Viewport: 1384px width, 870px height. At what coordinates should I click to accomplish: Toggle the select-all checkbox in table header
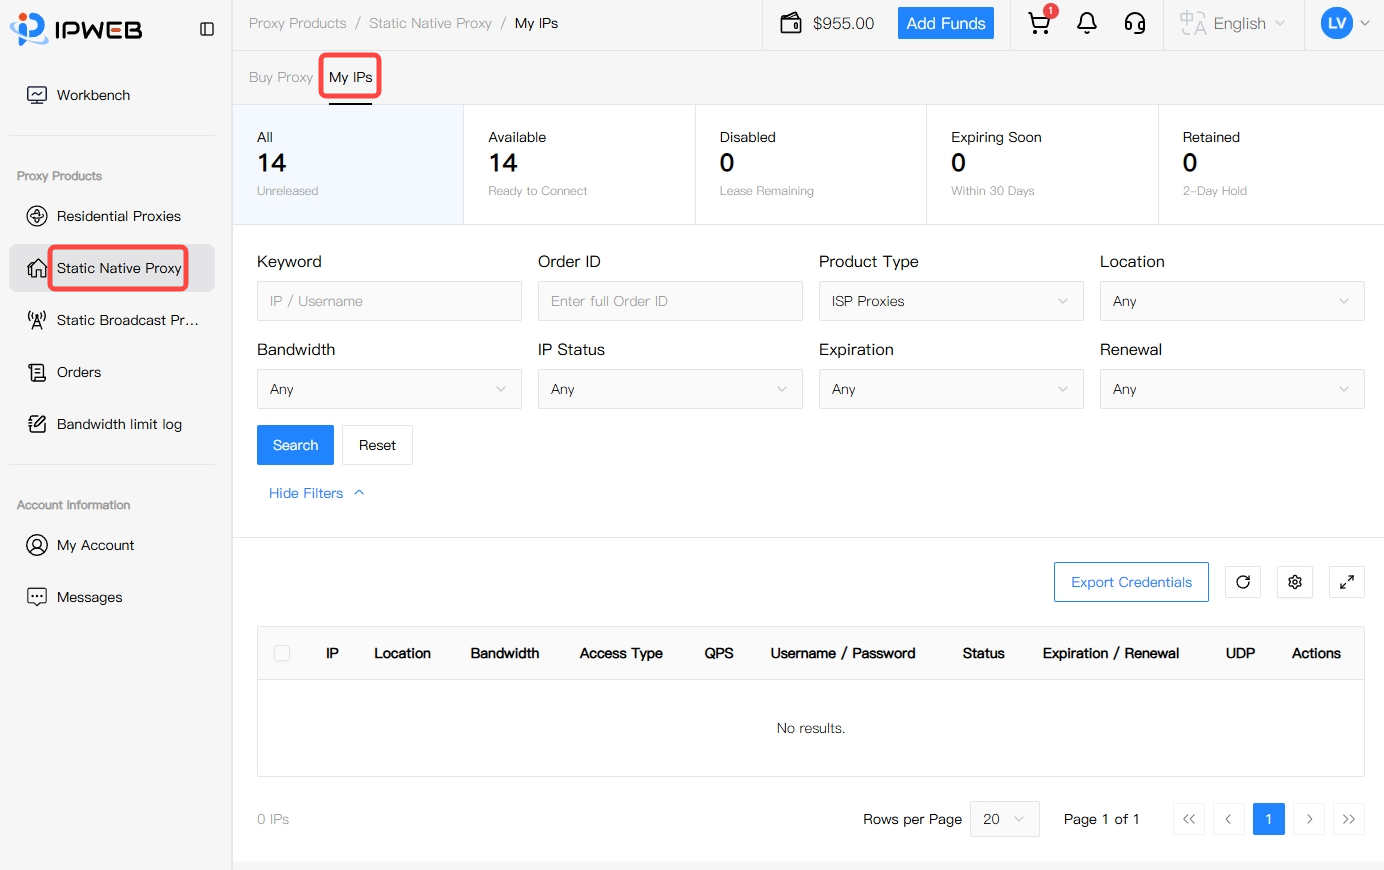(282, 653)
